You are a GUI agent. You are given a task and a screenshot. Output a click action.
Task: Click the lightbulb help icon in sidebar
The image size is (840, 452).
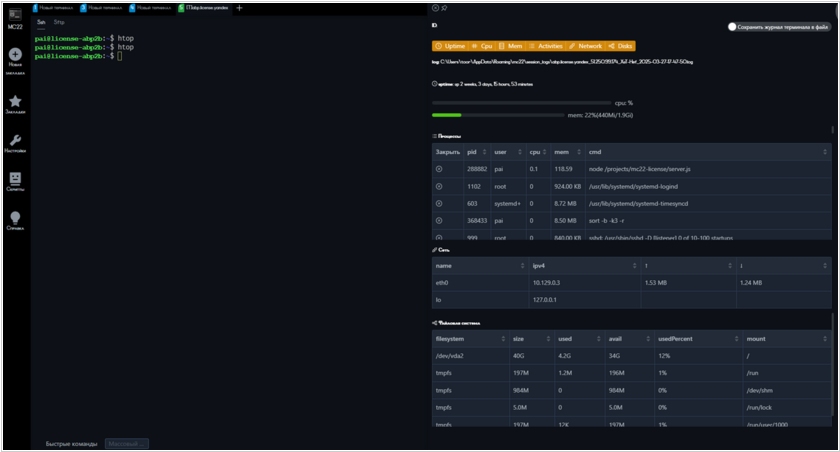[x=15, y=217]
